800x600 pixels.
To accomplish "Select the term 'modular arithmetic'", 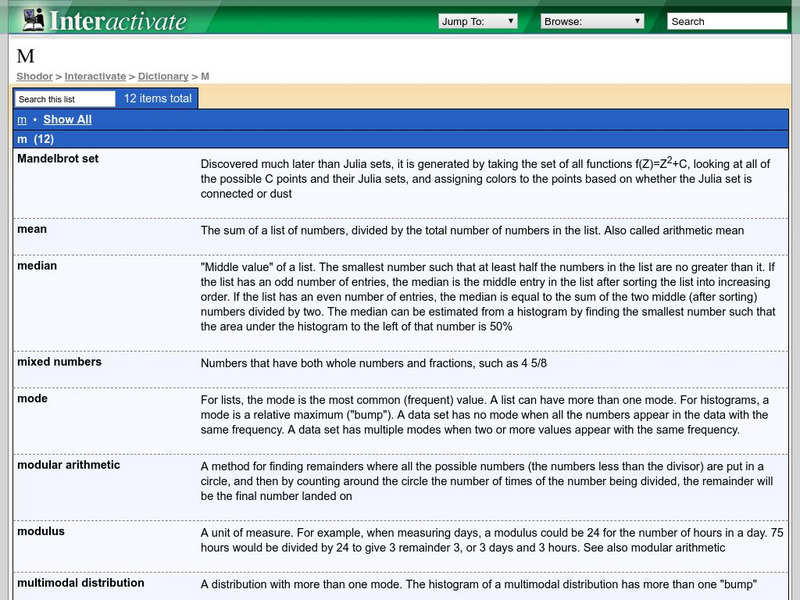I will click(x=68, y=465).
